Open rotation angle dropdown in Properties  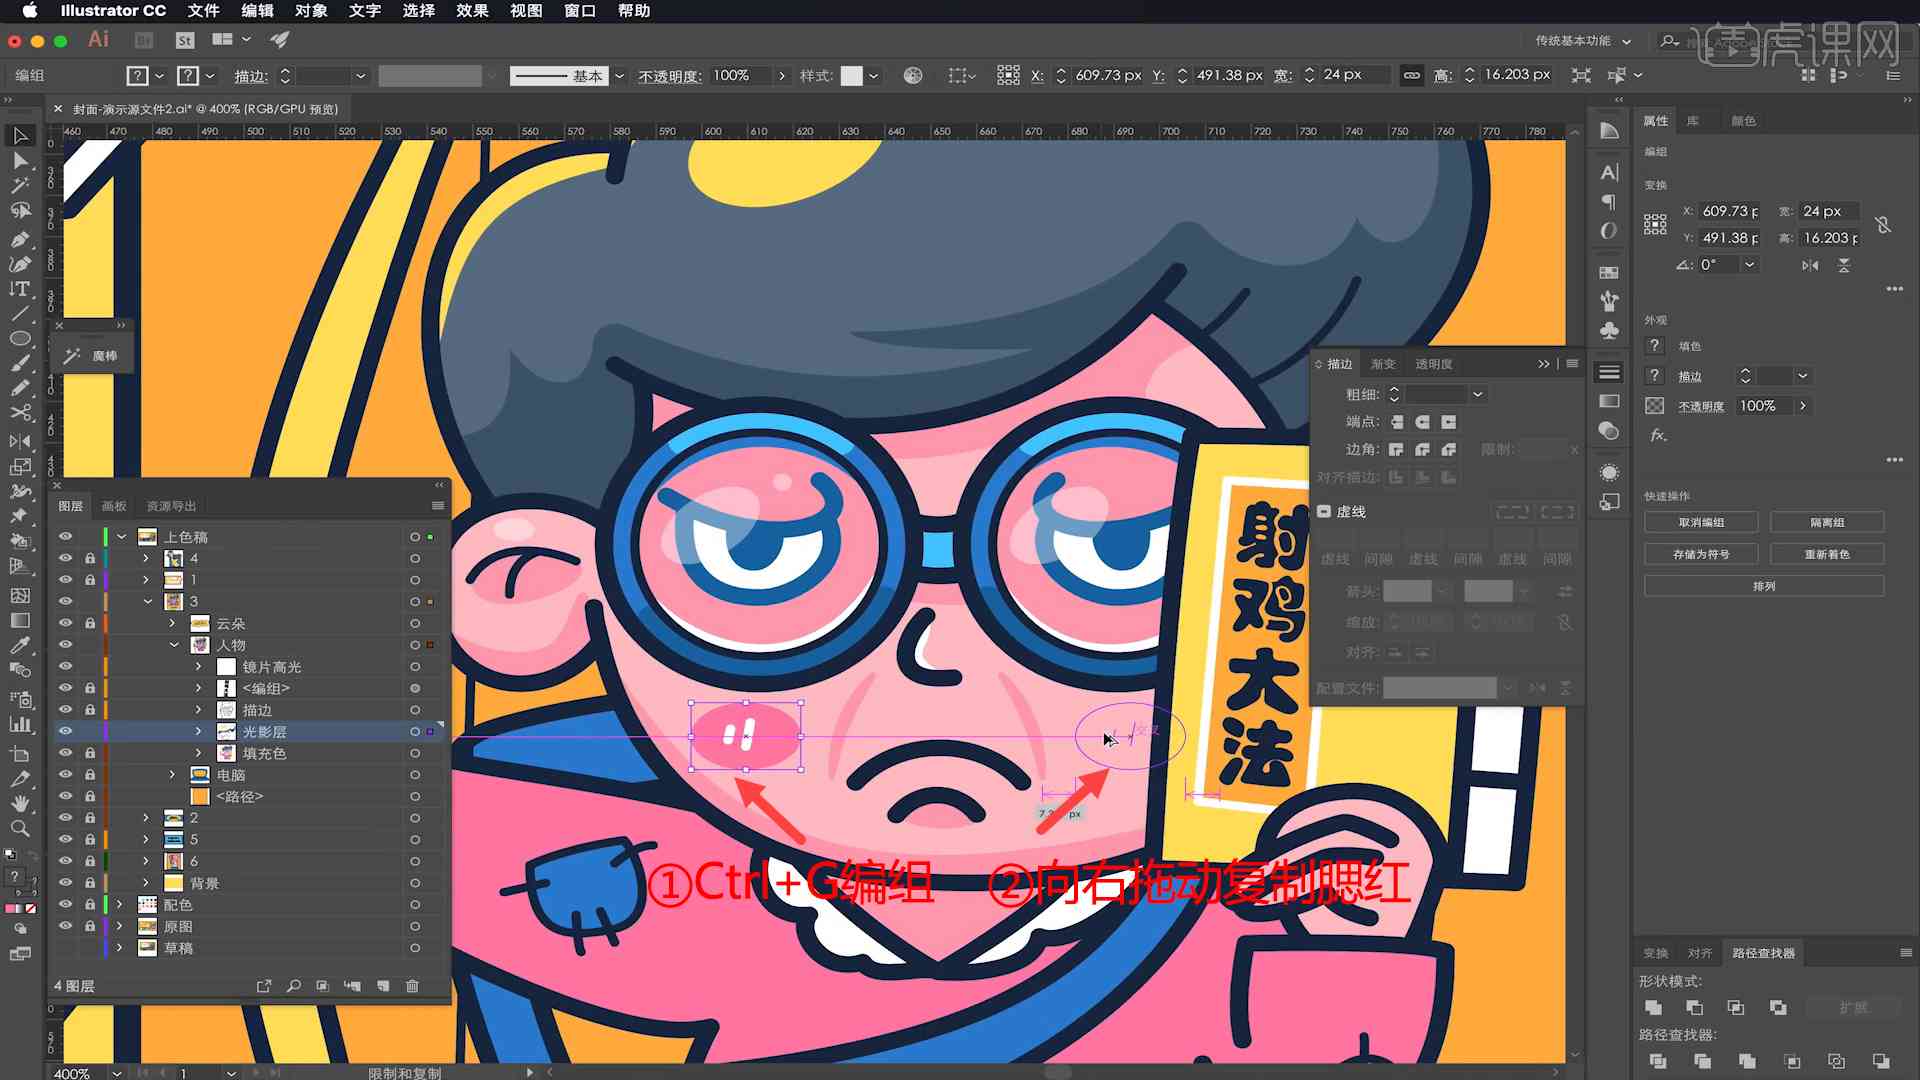1749,265
